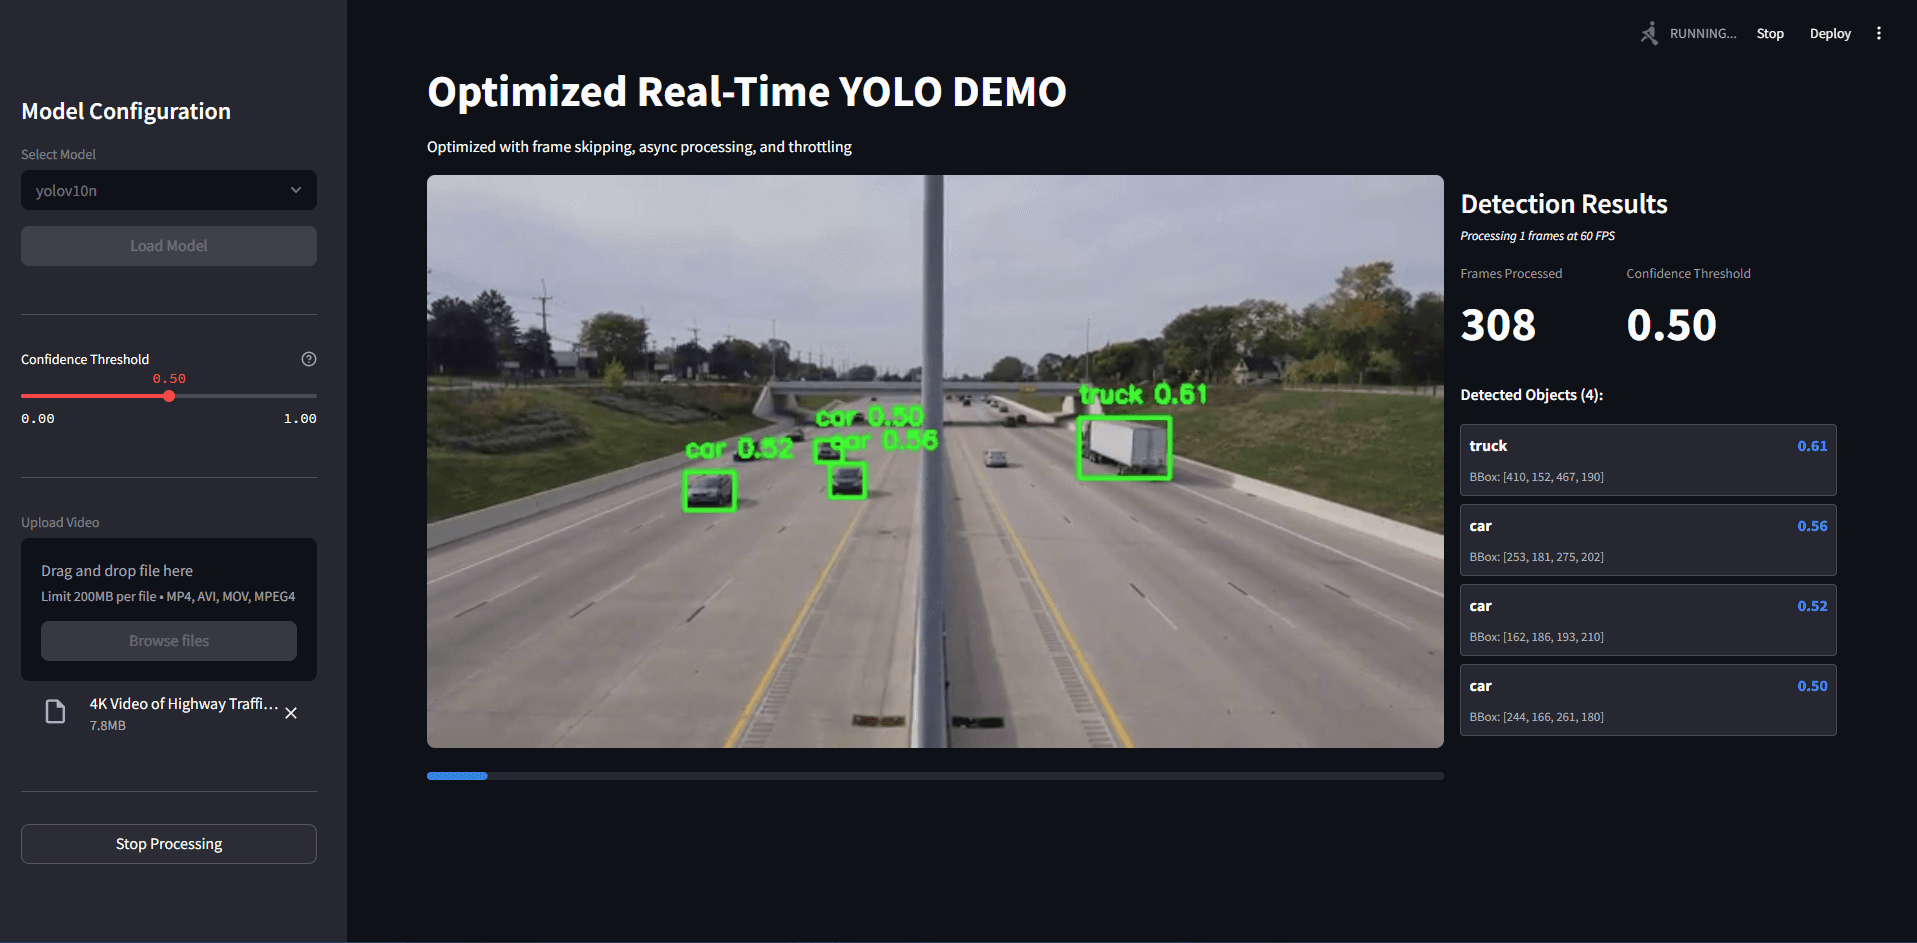Expand the Select Model dropdown chevron
The height and width of the screenshot is (943, 1917).
pyautogui.click(x=296, y=190)
